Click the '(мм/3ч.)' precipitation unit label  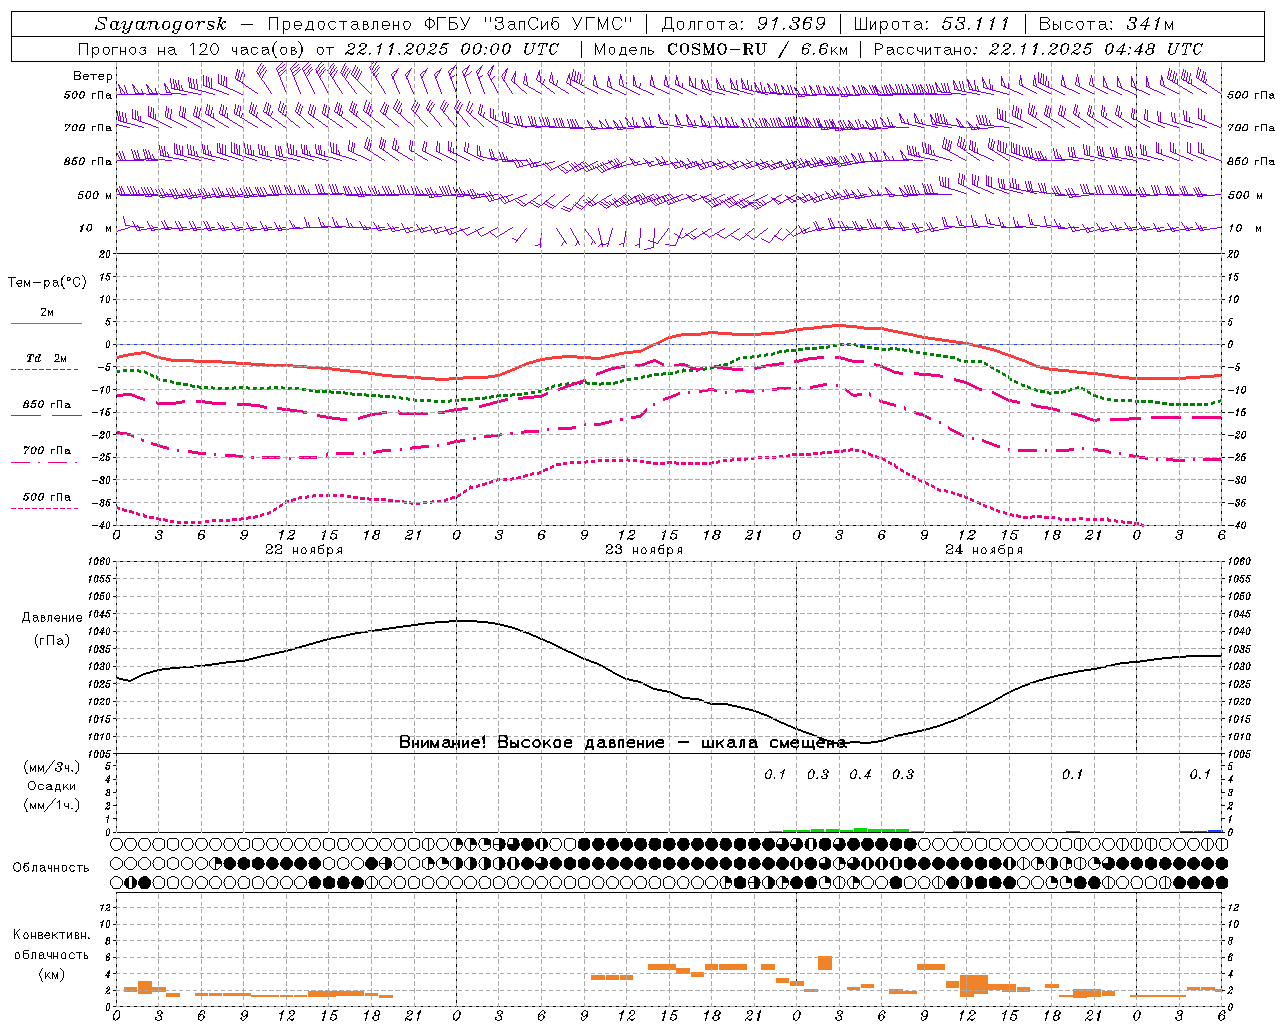52,768
